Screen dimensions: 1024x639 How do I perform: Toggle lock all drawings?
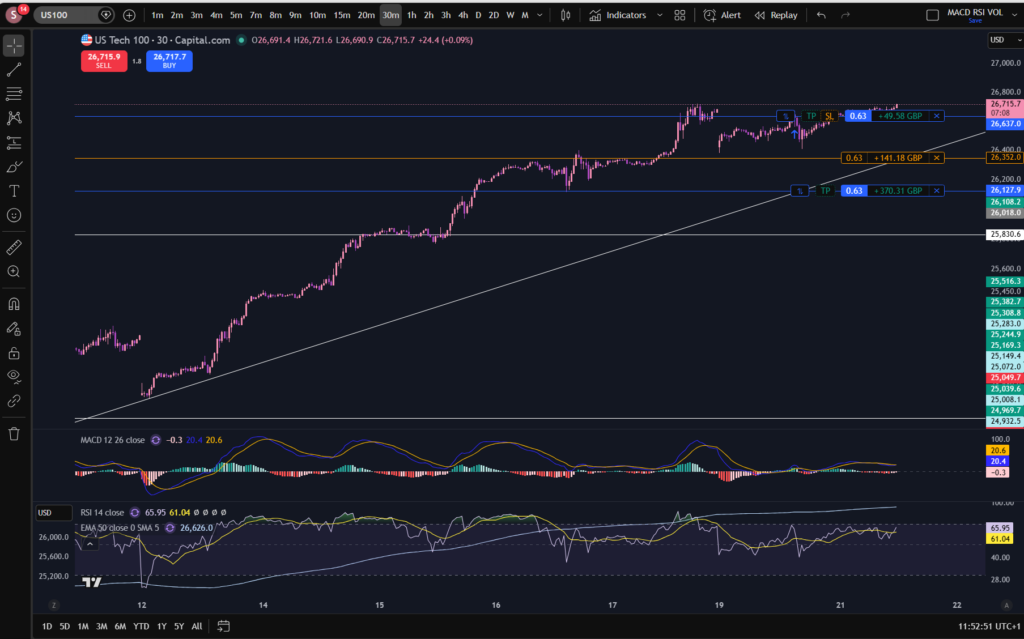(x=14, y=353)
